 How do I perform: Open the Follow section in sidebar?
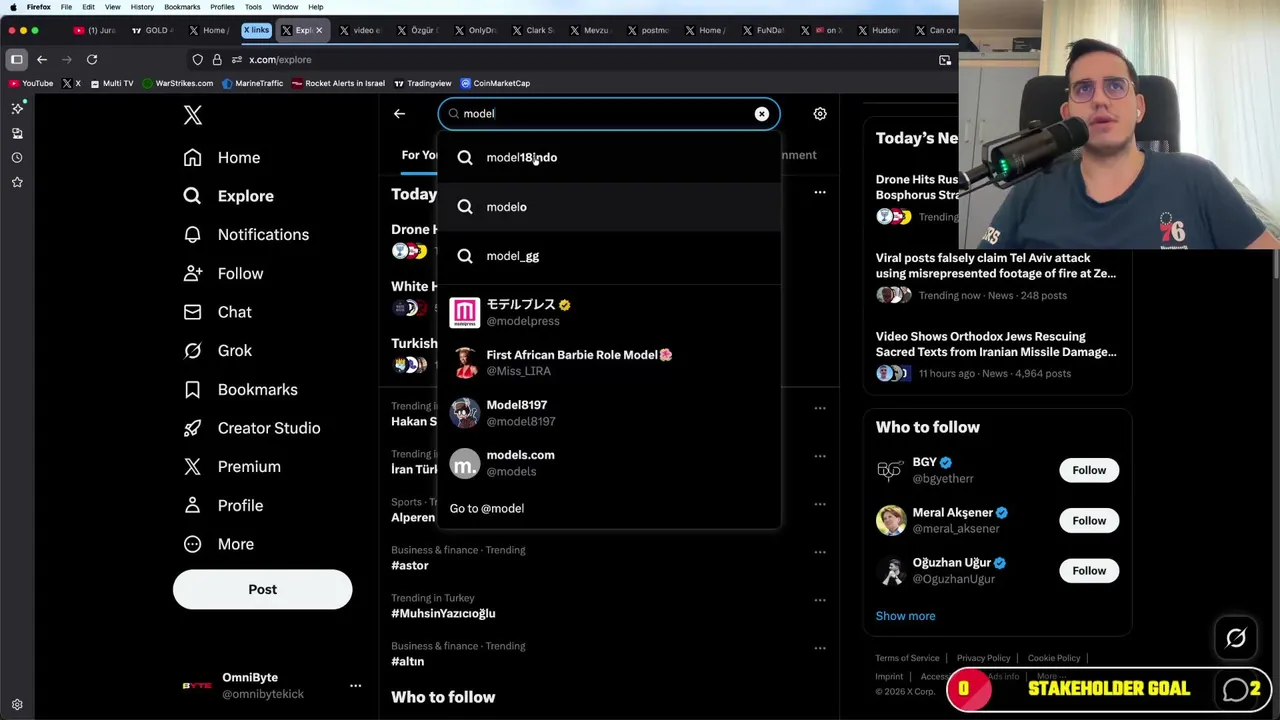223,273
